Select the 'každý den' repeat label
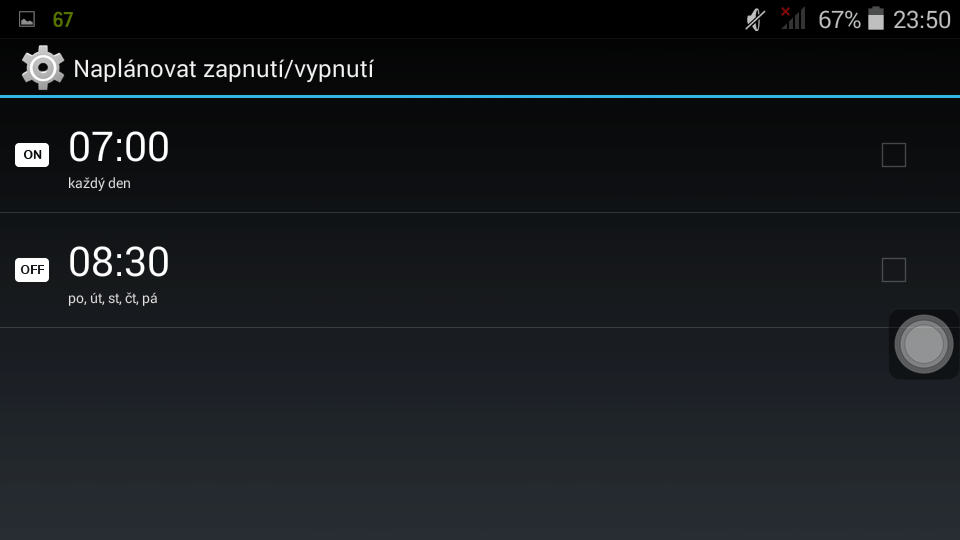This screenshot has width=960, height=540. [99, 184]
